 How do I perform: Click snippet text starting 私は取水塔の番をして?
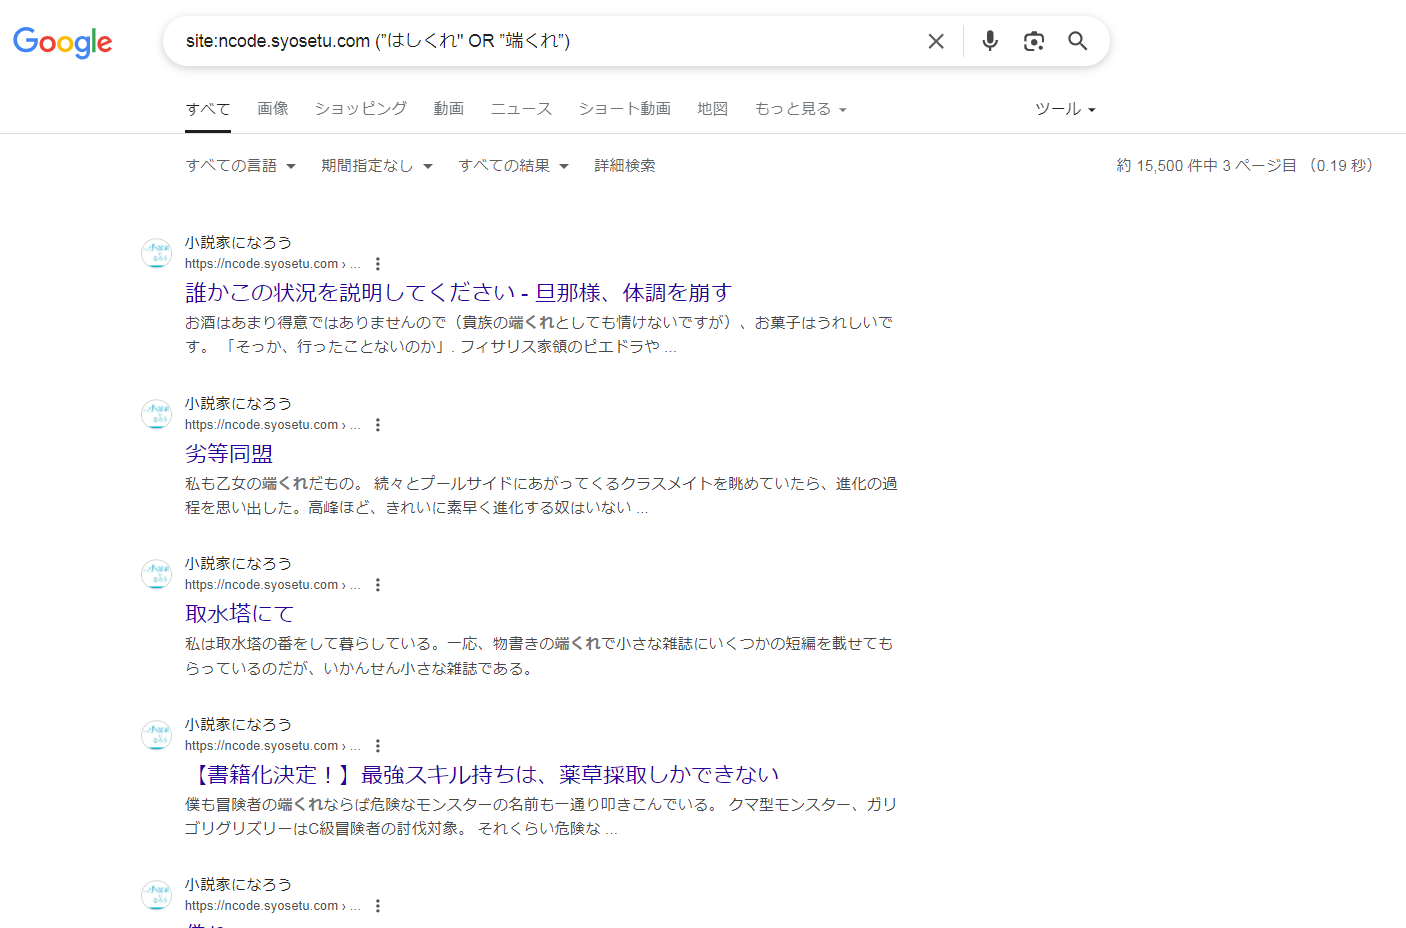tap(539, 656)
